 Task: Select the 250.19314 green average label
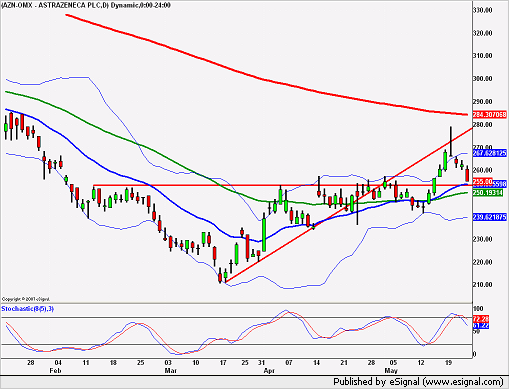[488, 193]
